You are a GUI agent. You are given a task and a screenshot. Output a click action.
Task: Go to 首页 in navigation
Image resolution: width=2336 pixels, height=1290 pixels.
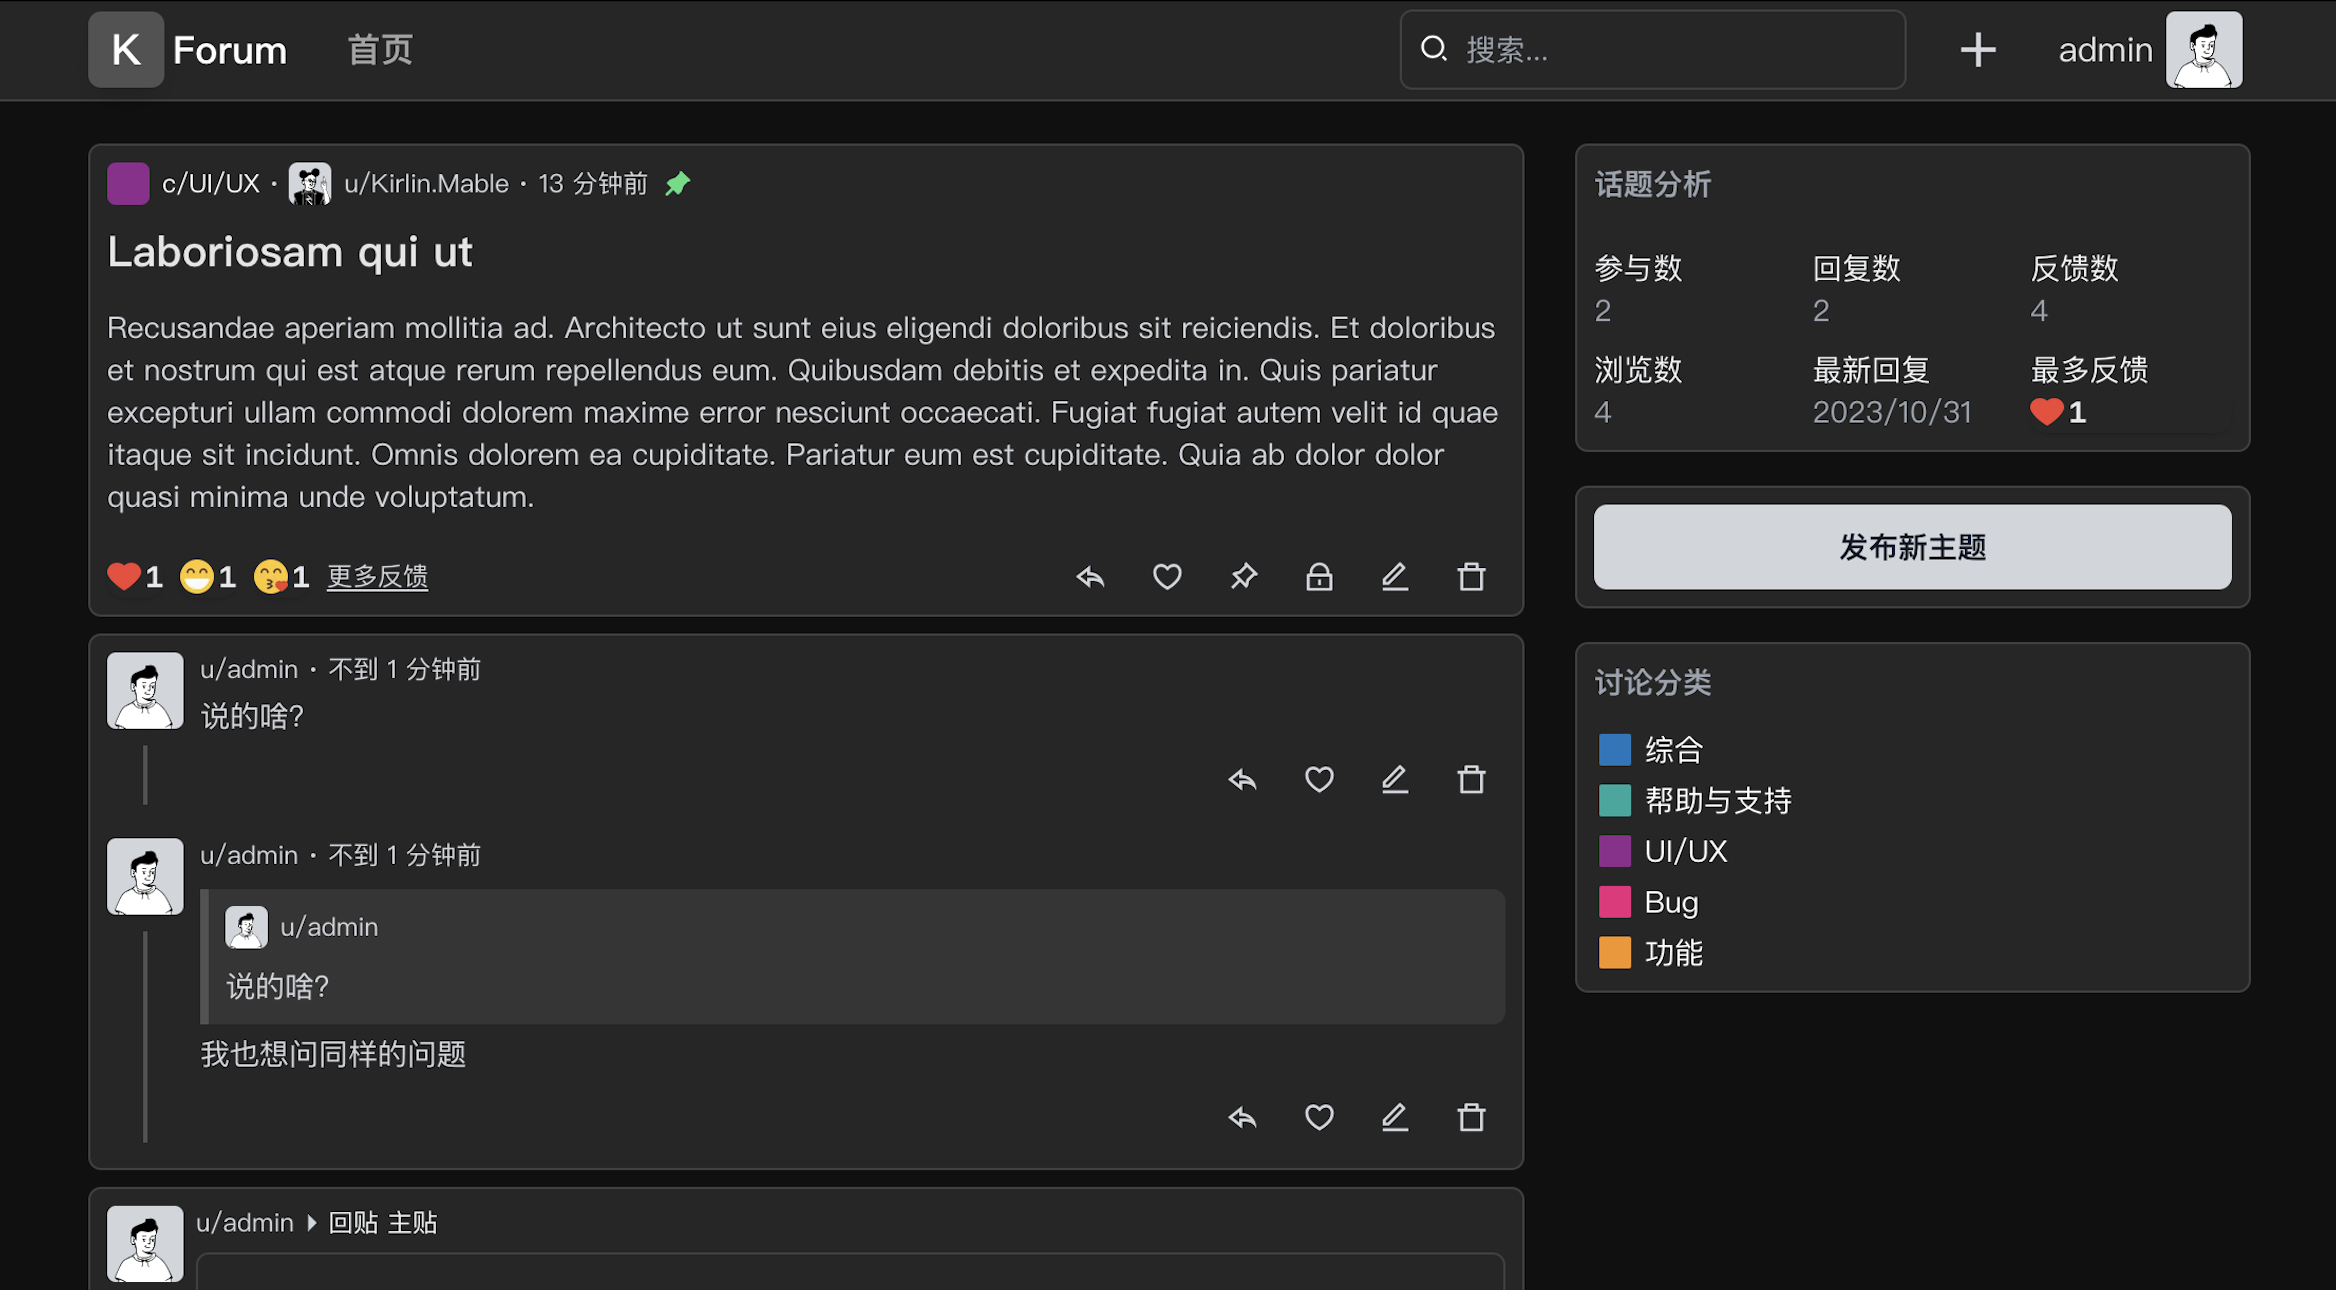pyautogui.click(x=379, y=50)
